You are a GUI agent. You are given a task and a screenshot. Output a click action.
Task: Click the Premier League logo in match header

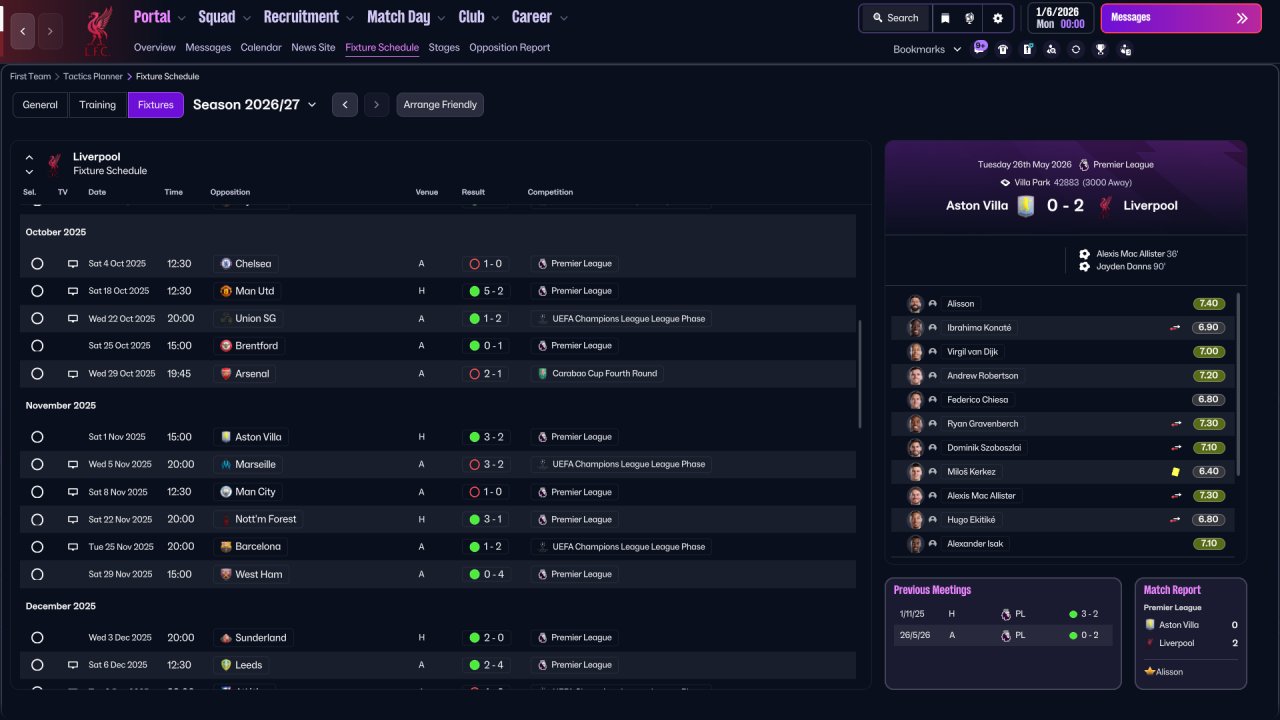tap(1084, 165)
